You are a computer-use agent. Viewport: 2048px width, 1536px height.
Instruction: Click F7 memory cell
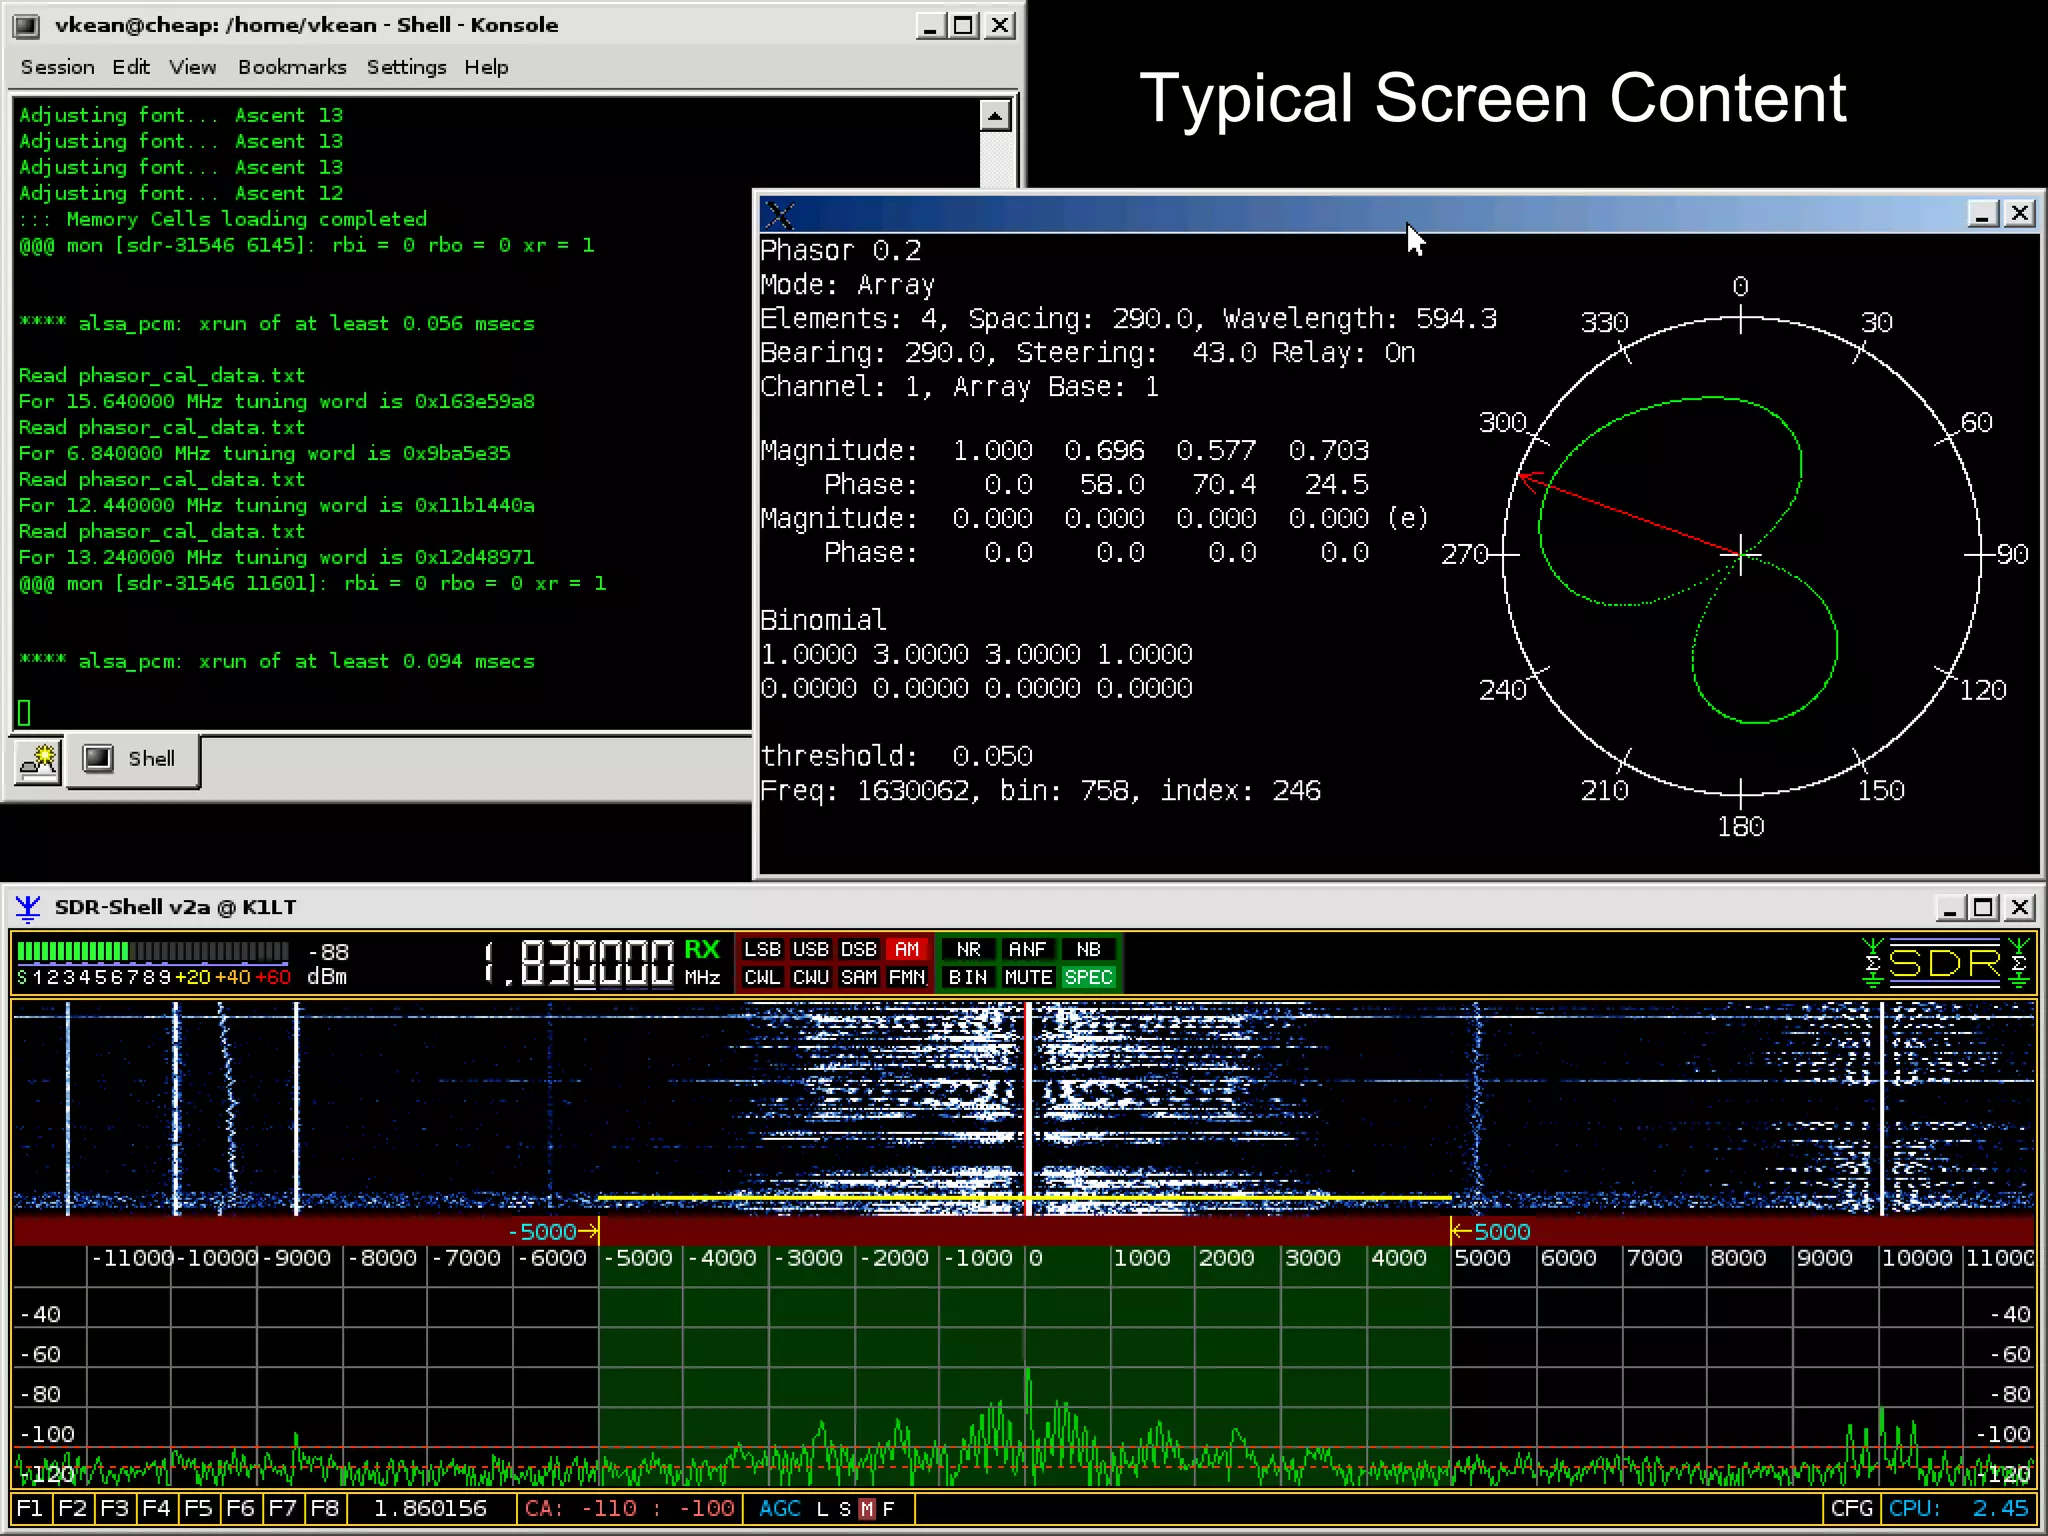tap(282, 1508)
